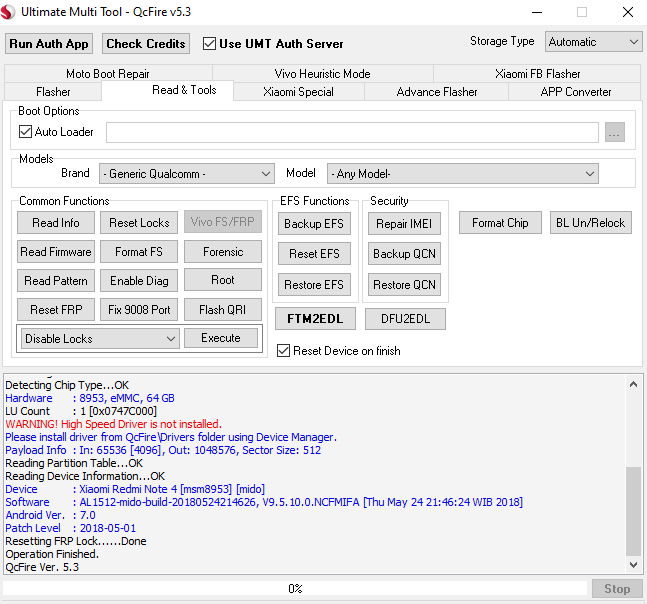Click the Fix 9008 Port button
Viewport: 647px width, 604px height.
tap(139, 309)
